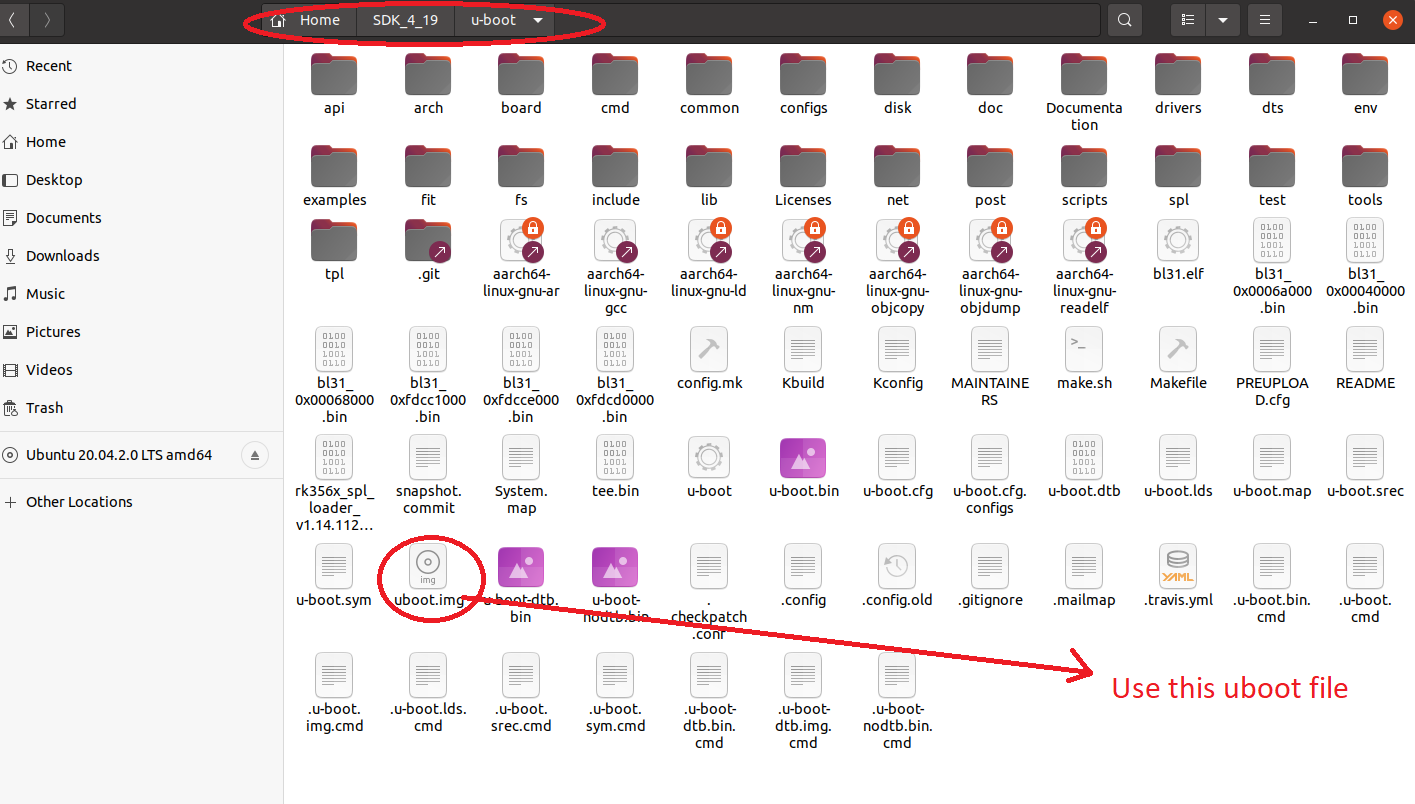The width and height of the screenshot is (1415, 804).
Task: Select the make.sh script file
Action: [x=1084, y=350]
